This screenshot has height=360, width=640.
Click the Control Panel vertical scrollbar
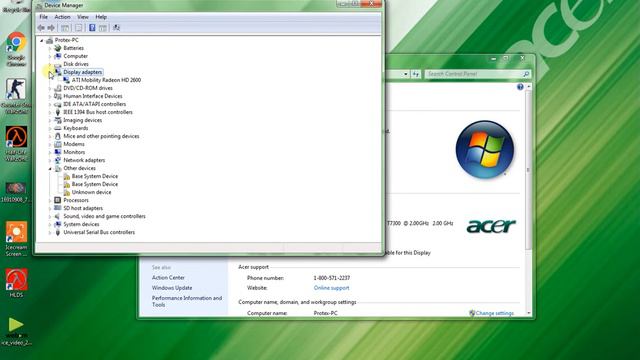pyautogui.click(x=529, y=169)
